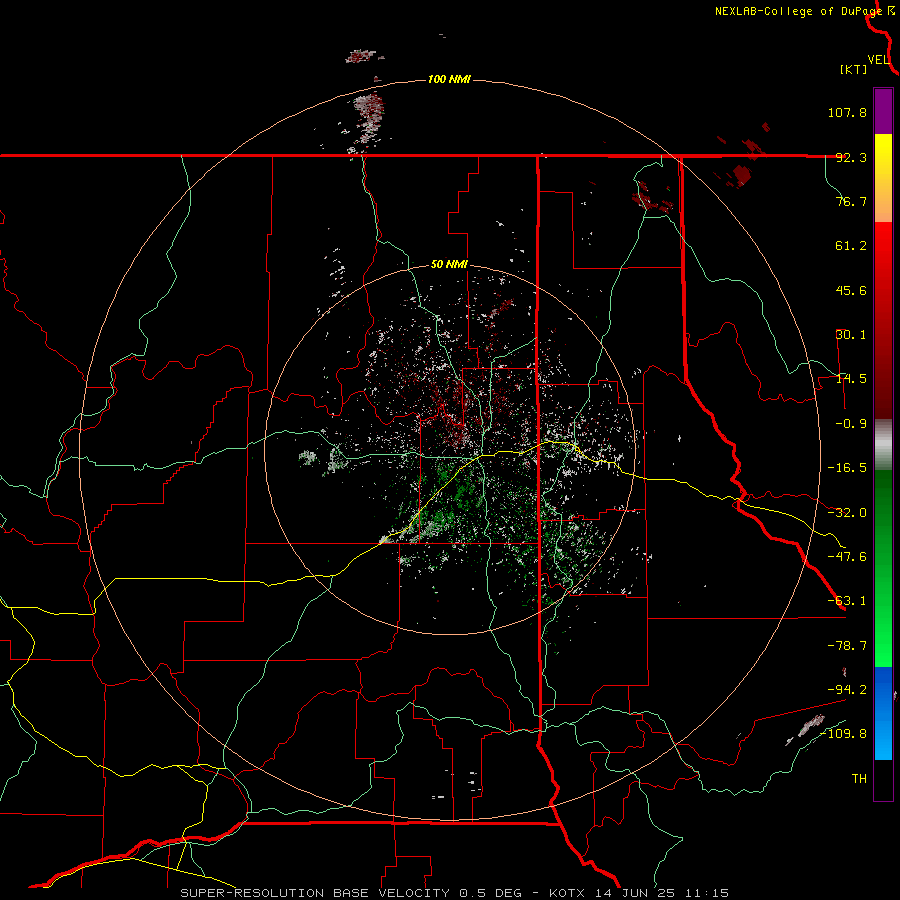The height and width of the screenshot is (900, 900).
Task: Click the purple segment of color bar
Action: point(883,111)
